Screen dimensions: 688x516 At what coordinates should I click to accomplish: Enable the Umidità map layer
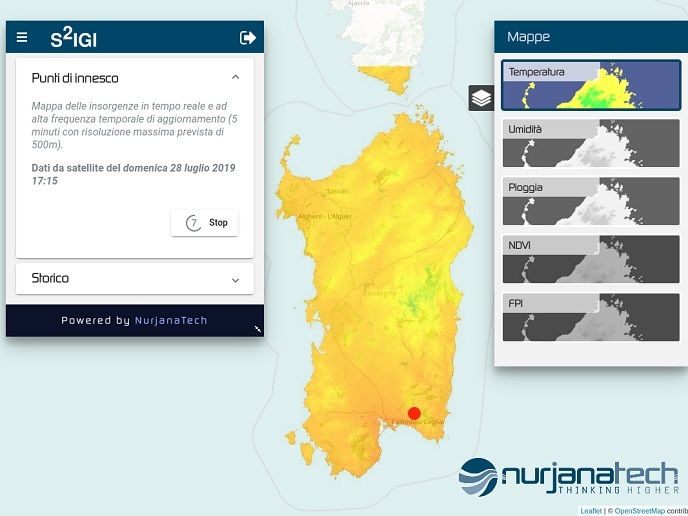coord(590,143)
